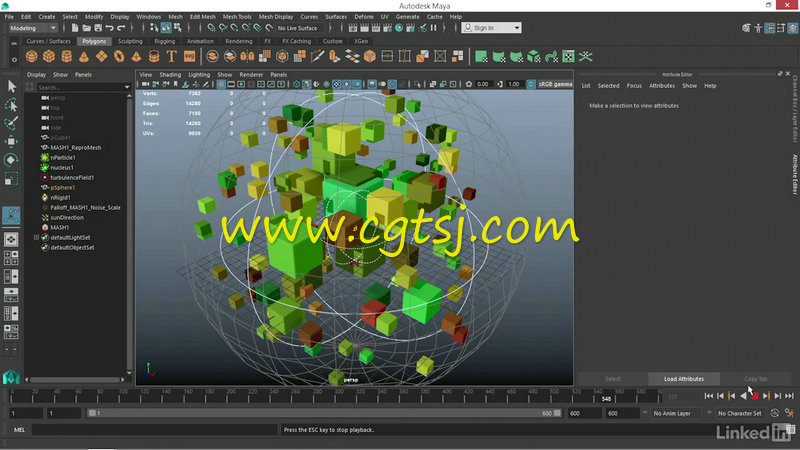Screen dimensions: 800x450
Task: Select the Lasso Select tool in toolbox
Action: [11, 105]
